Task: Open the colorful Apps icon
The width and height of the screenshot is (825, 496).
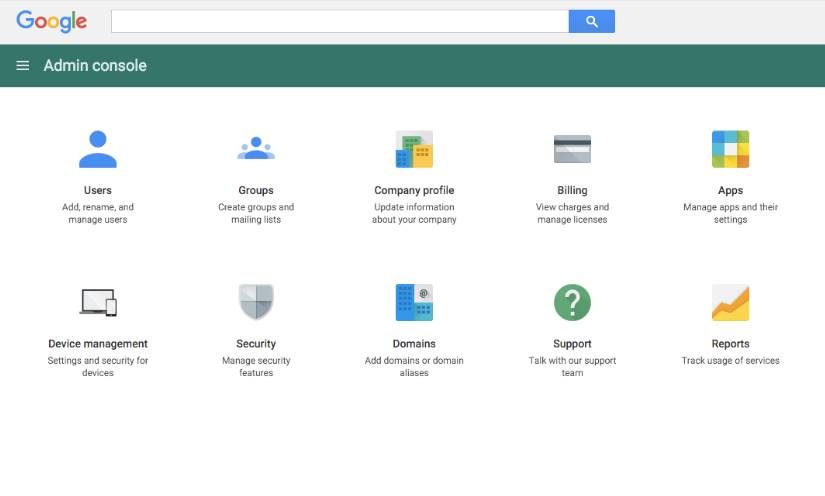Action: (x=730, y=149)
